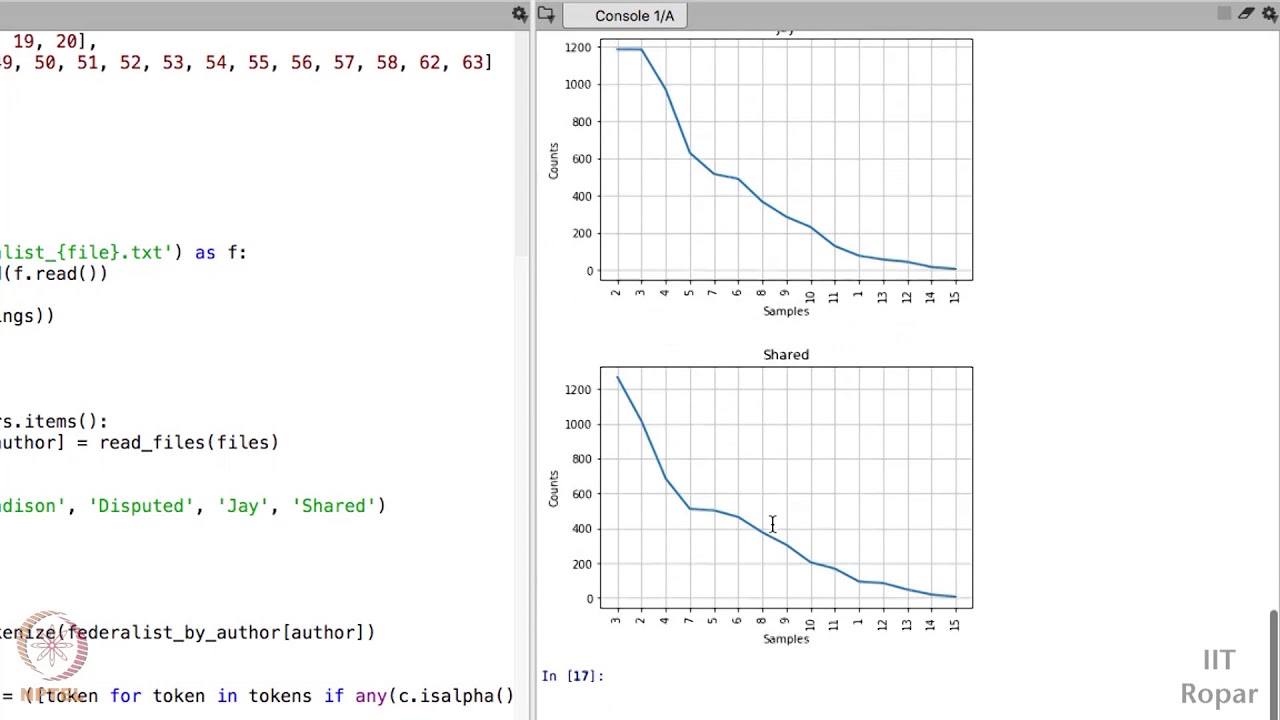Viewport: 1280px width, 720px height.
Task: Open the console options gear menu
Action: coord(1270,14)
